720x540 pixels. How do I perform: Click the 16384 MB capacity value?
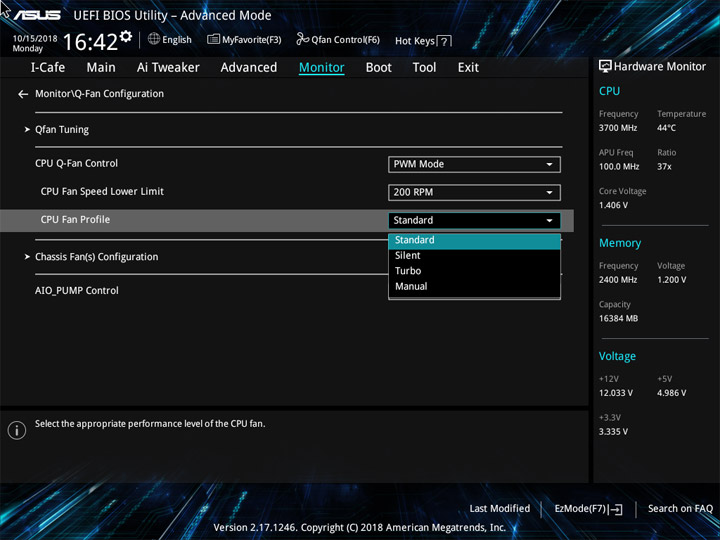pos(619,318)
